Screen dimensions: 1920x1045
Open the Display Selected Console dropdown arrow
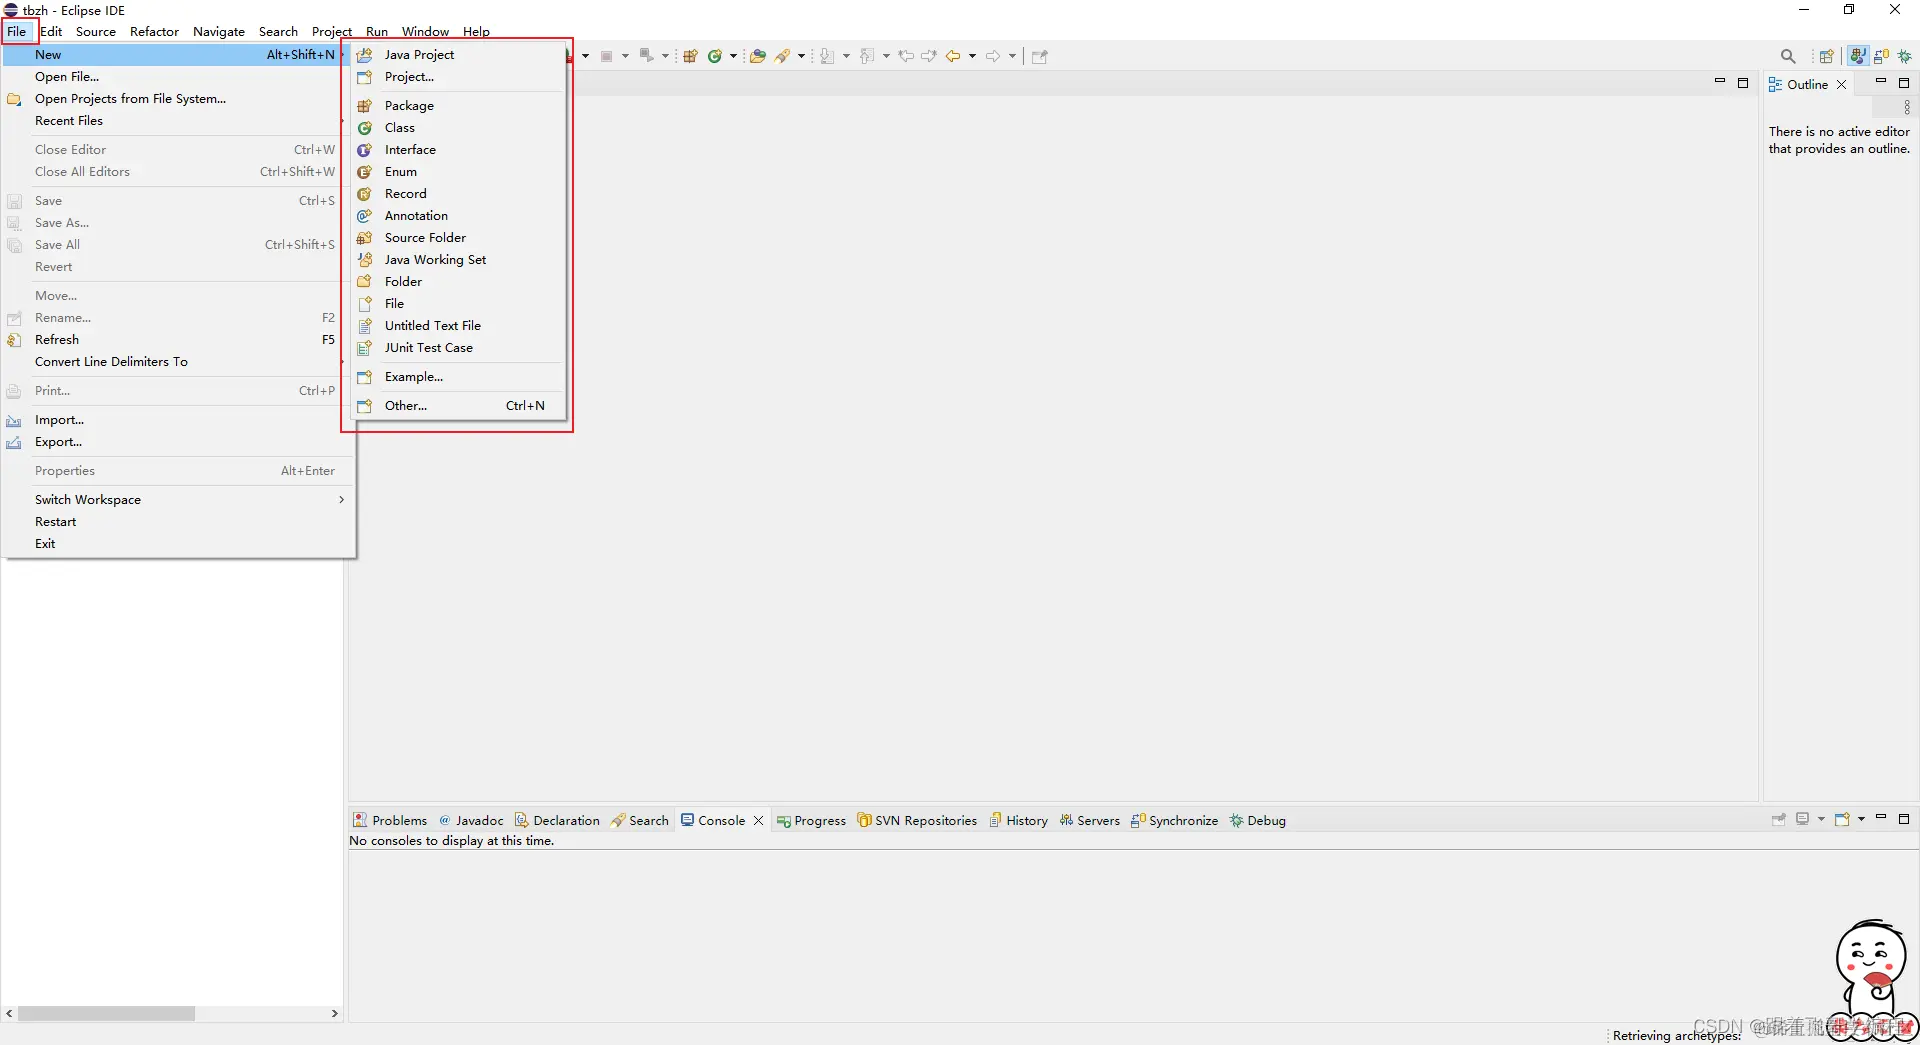(1821, 819)
